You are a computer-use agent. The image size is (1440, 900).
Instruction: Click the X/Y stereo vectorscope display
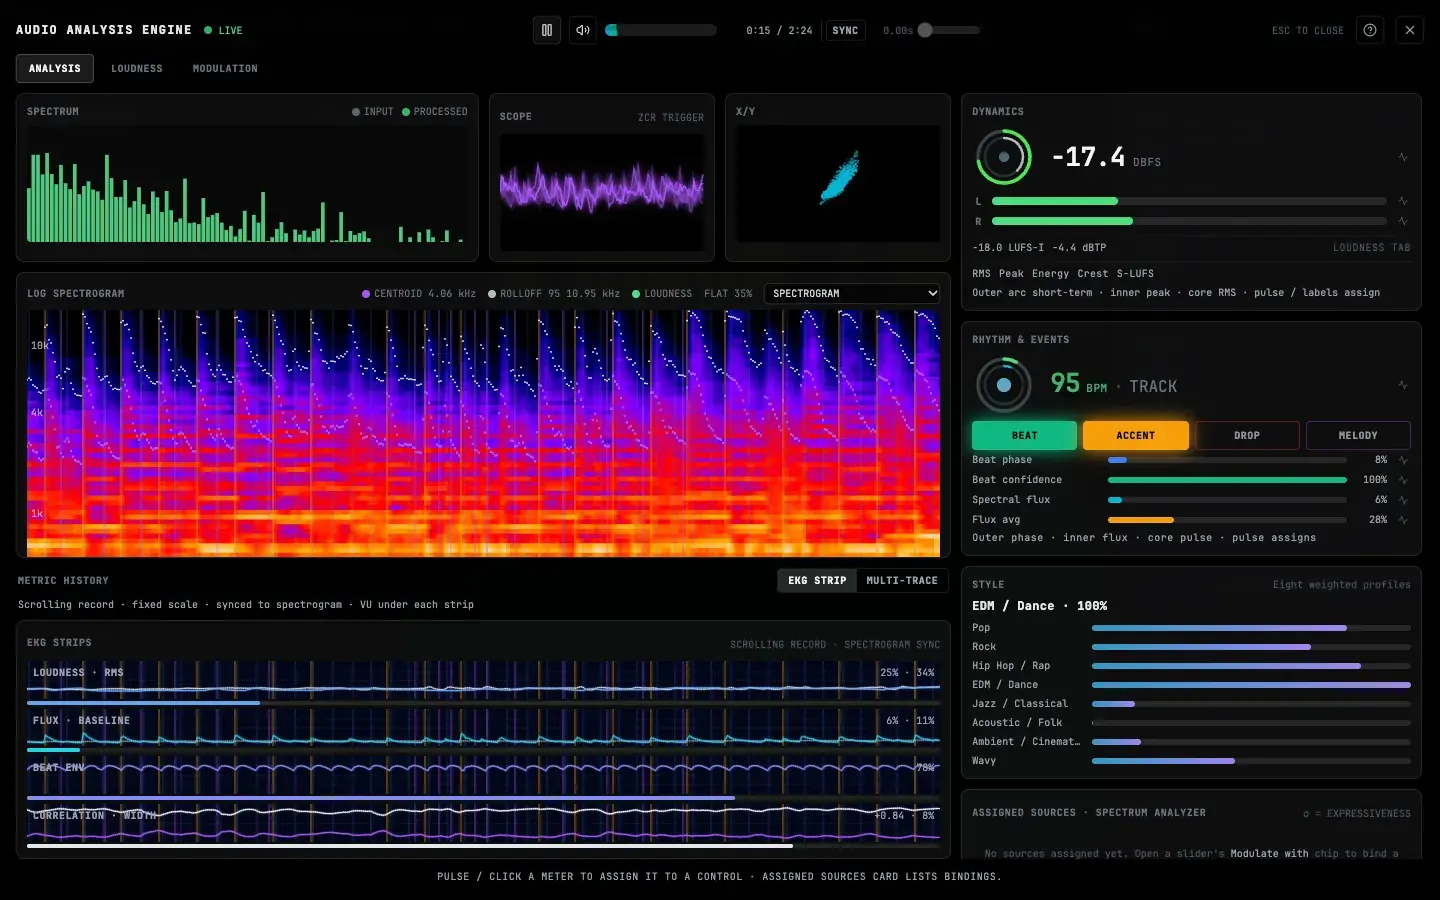coord(838,183)
